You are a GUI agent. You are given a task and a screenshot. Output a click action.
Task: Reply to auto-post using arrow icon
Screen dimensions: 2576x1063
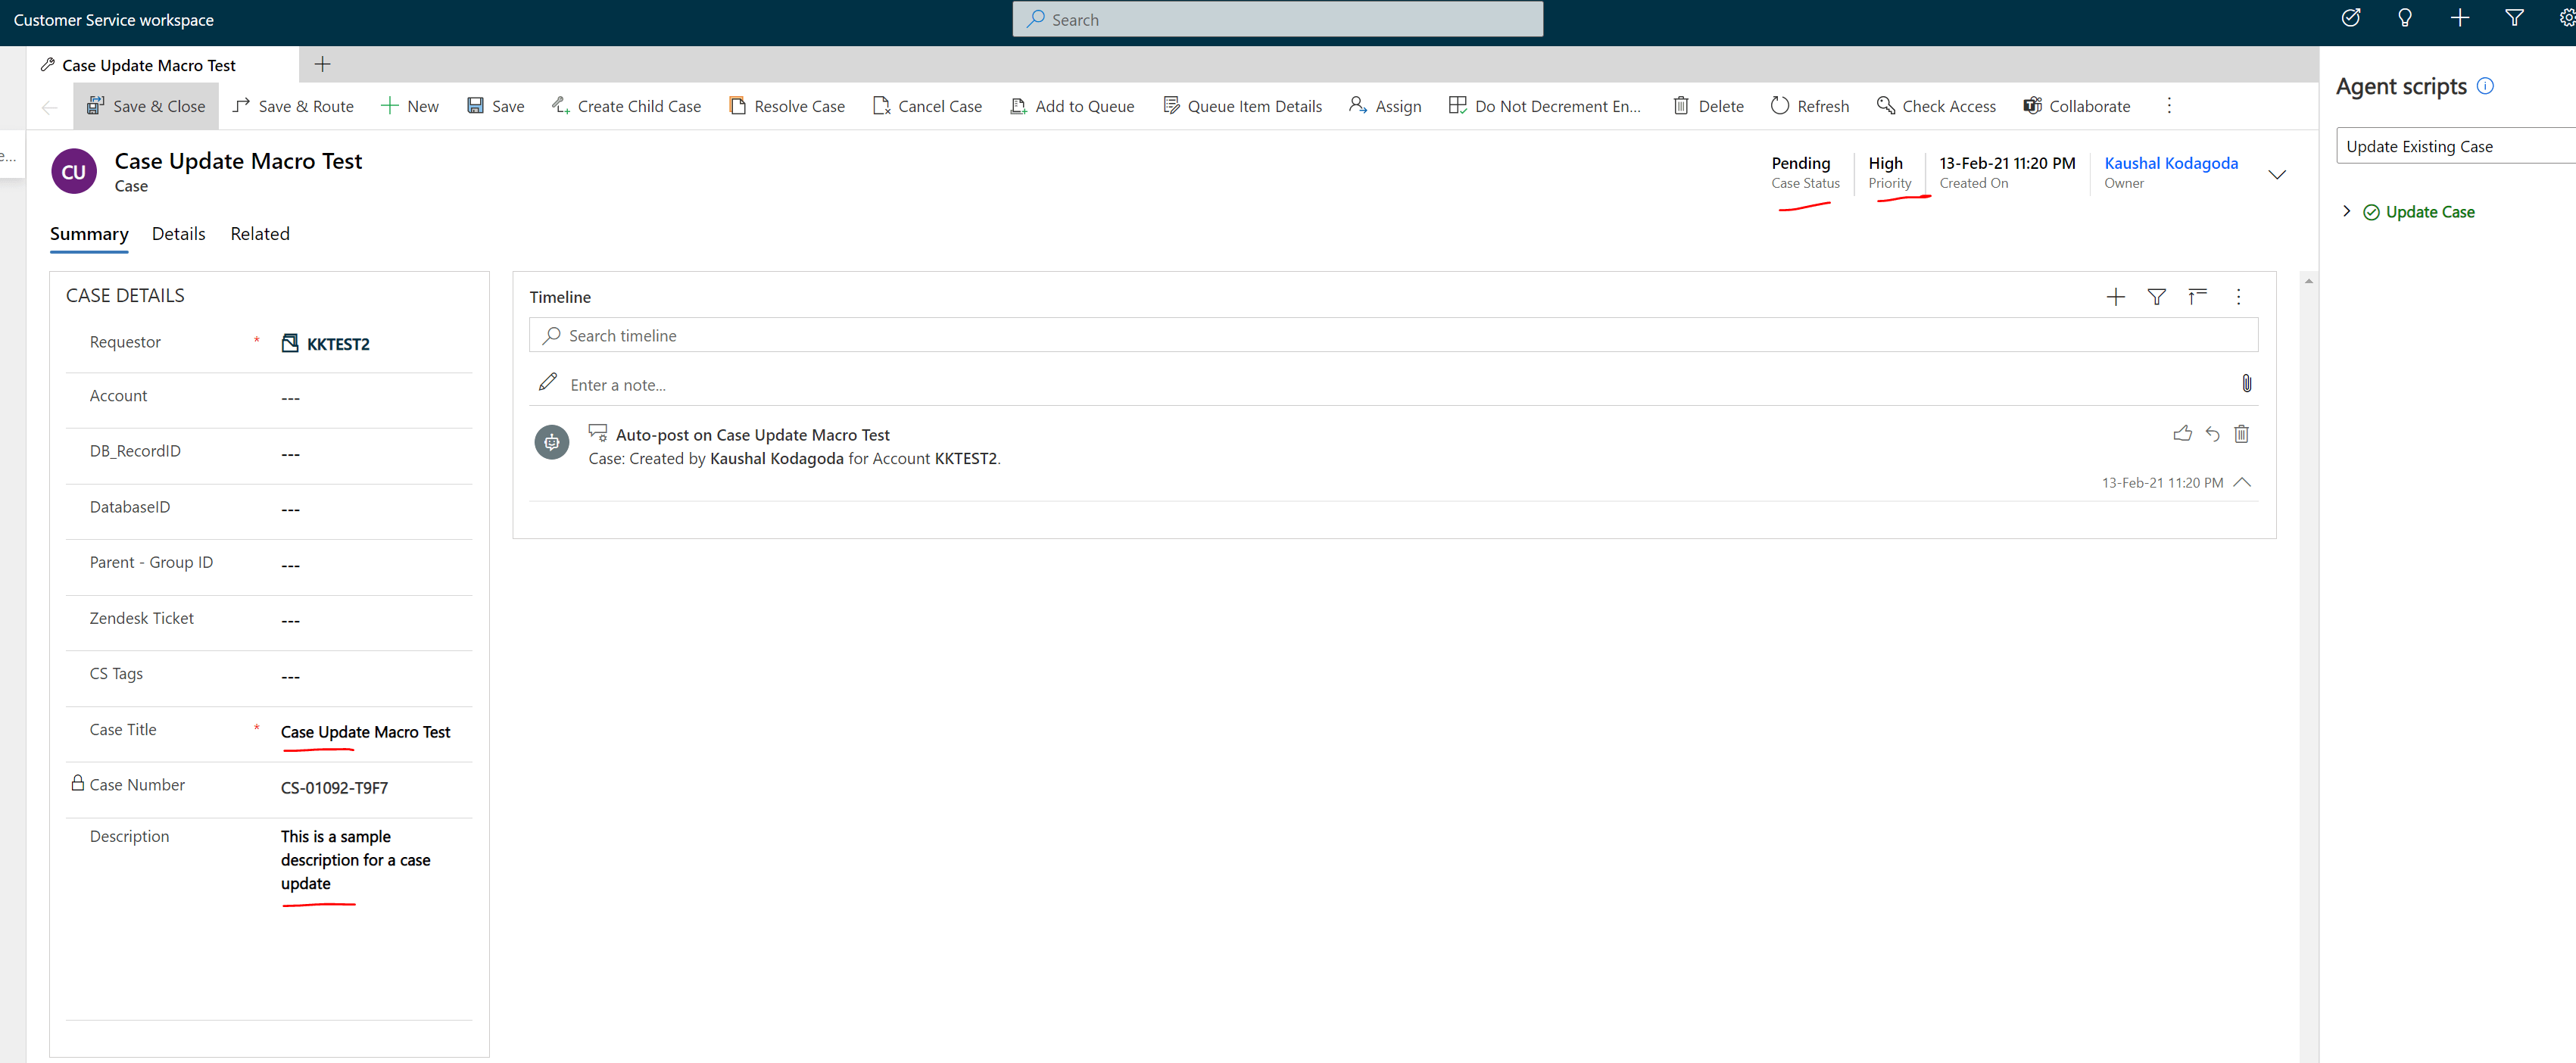click(x=2212, y=434)
